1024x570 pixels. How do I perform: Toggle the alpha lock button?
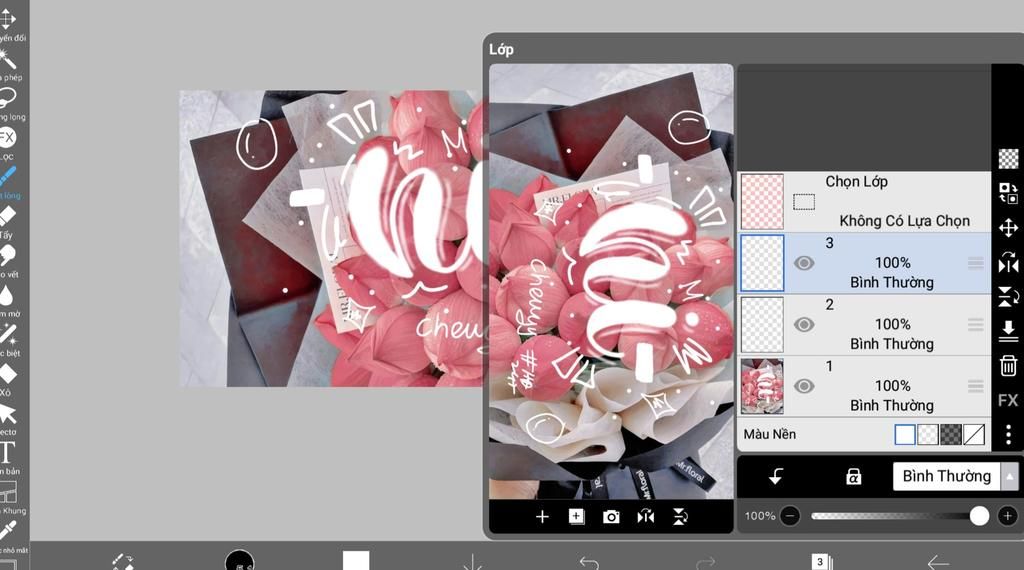[853, 477]
